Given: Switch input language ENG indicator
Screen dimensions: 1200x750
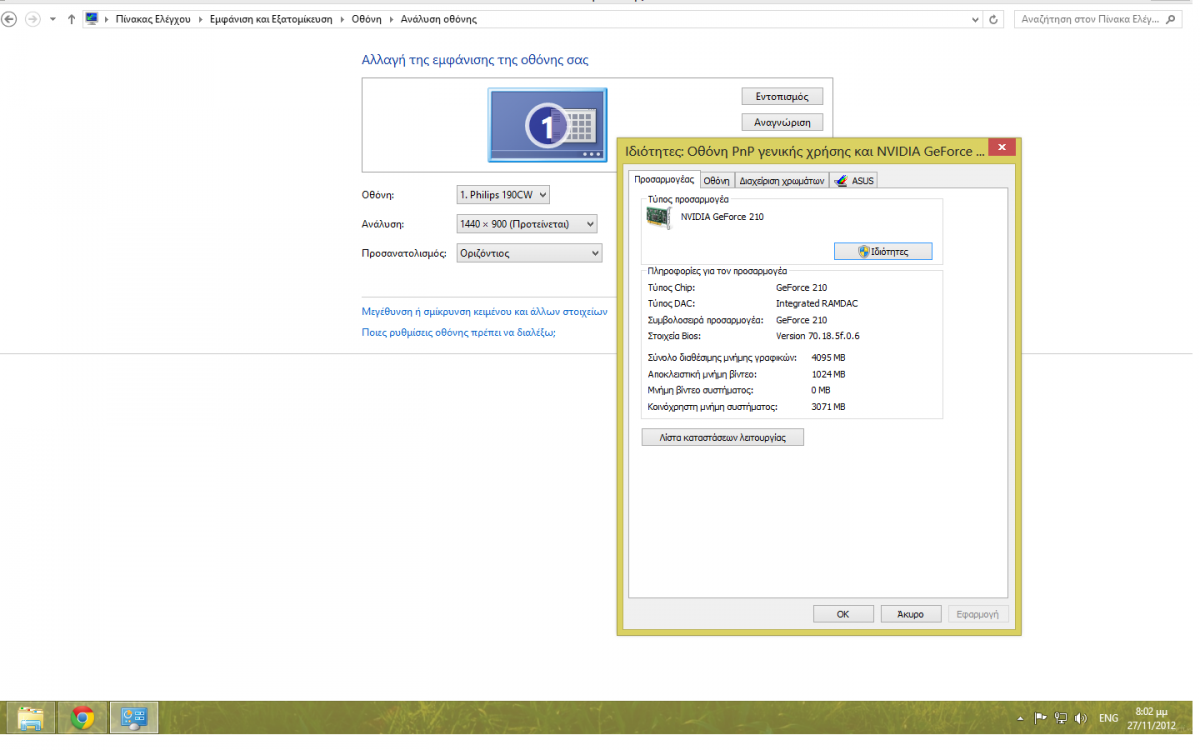Looking at the screenshot, I should click(x=1109, y=718).
